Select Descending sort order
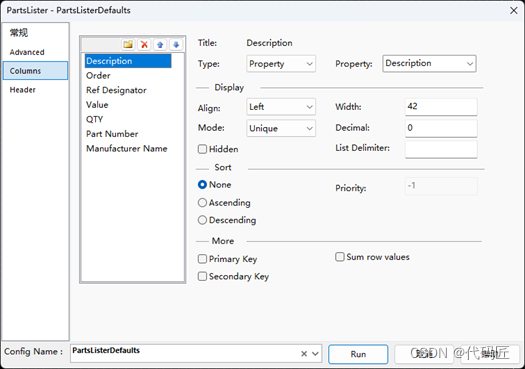 pos(202,220)
